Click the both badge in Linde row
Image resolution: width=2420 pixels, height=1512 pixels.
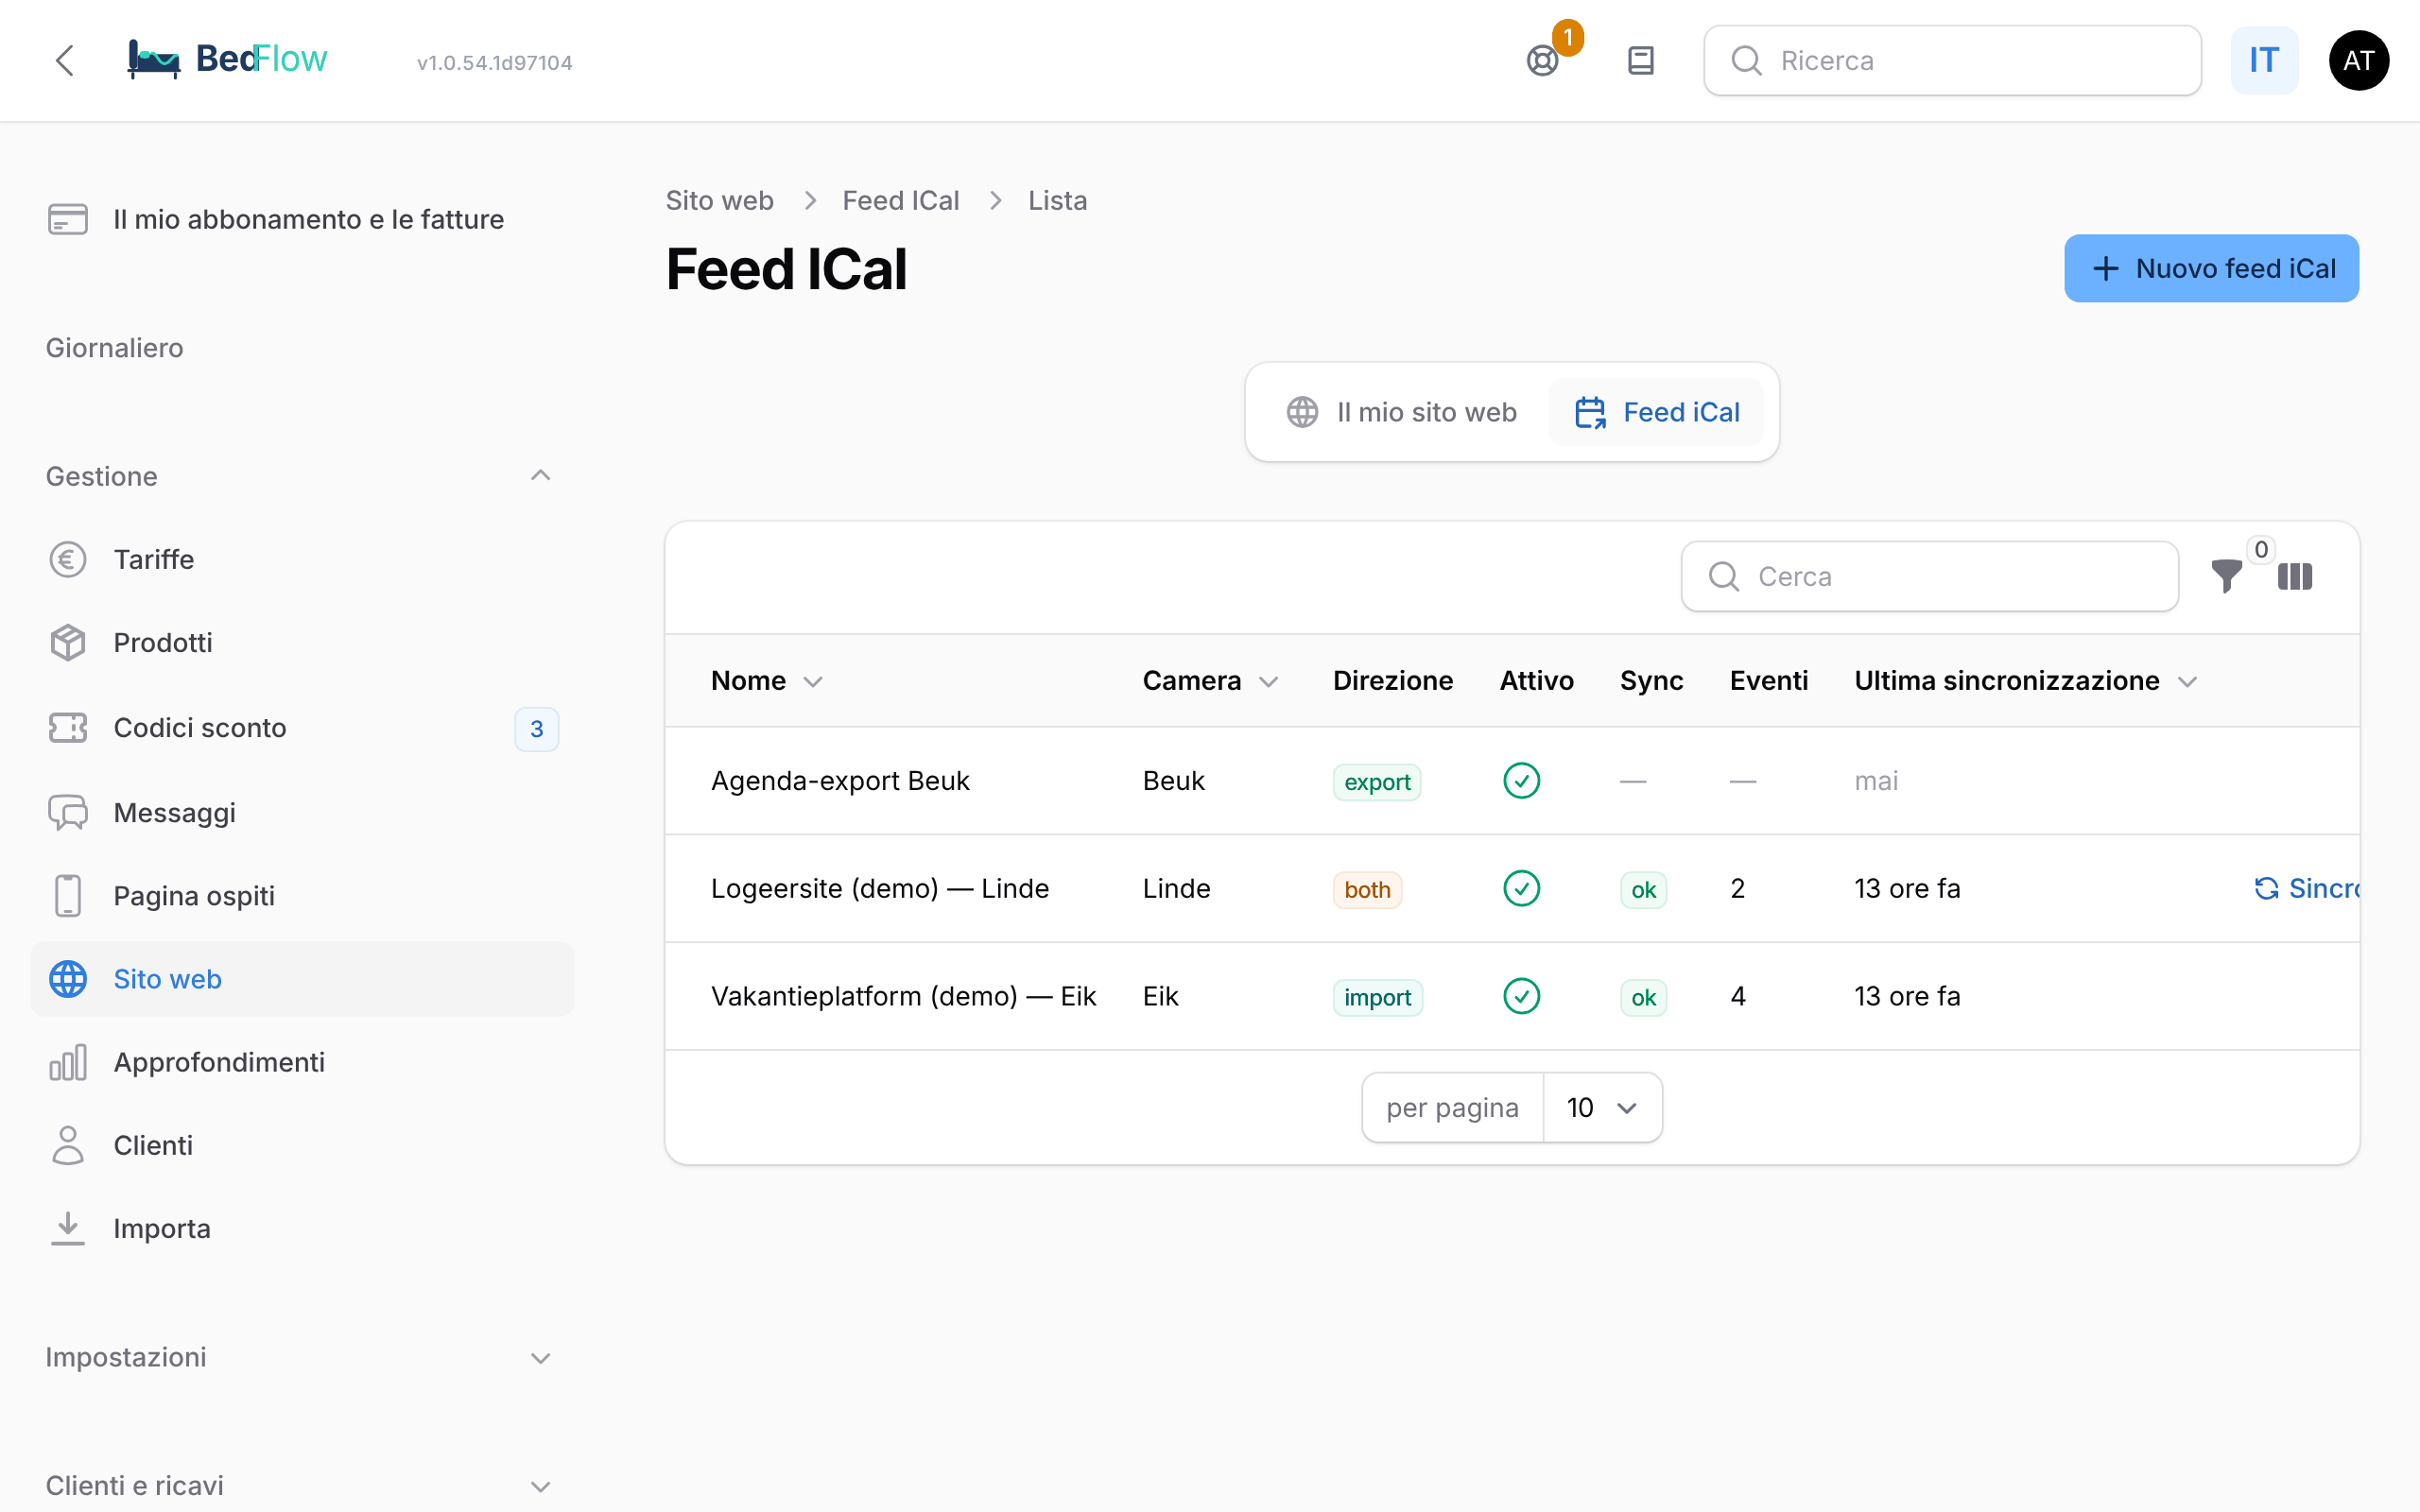(x=1367, y=889)
